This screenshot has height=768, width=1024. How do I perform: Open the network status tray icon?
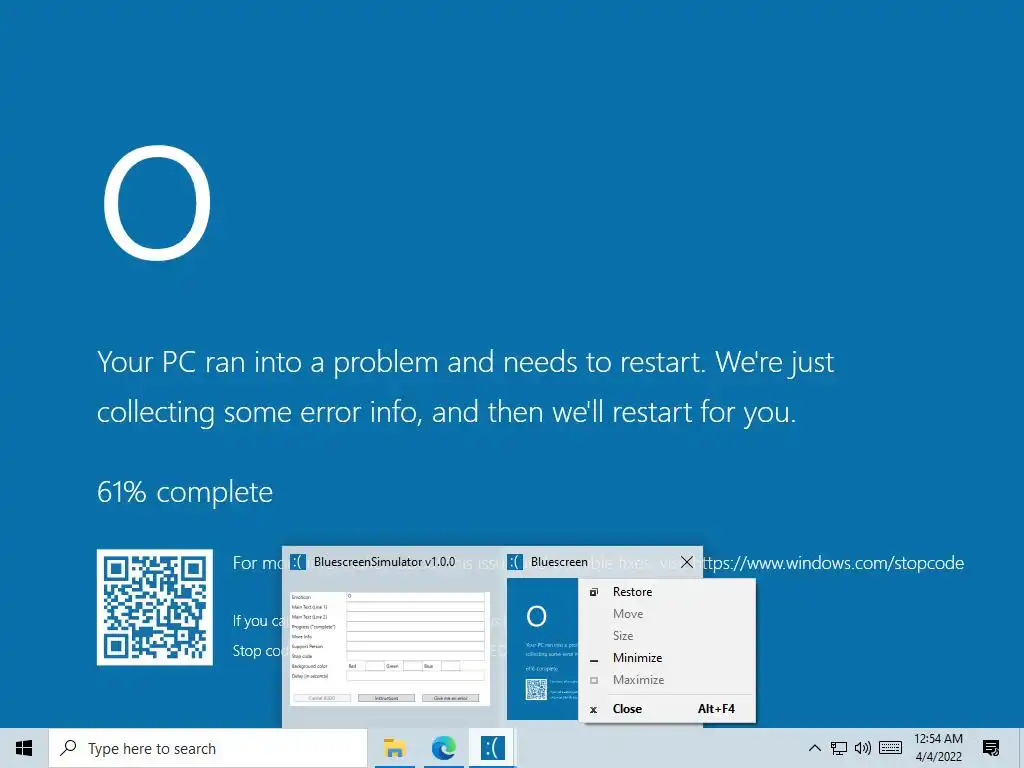click(x=839, y=748)
